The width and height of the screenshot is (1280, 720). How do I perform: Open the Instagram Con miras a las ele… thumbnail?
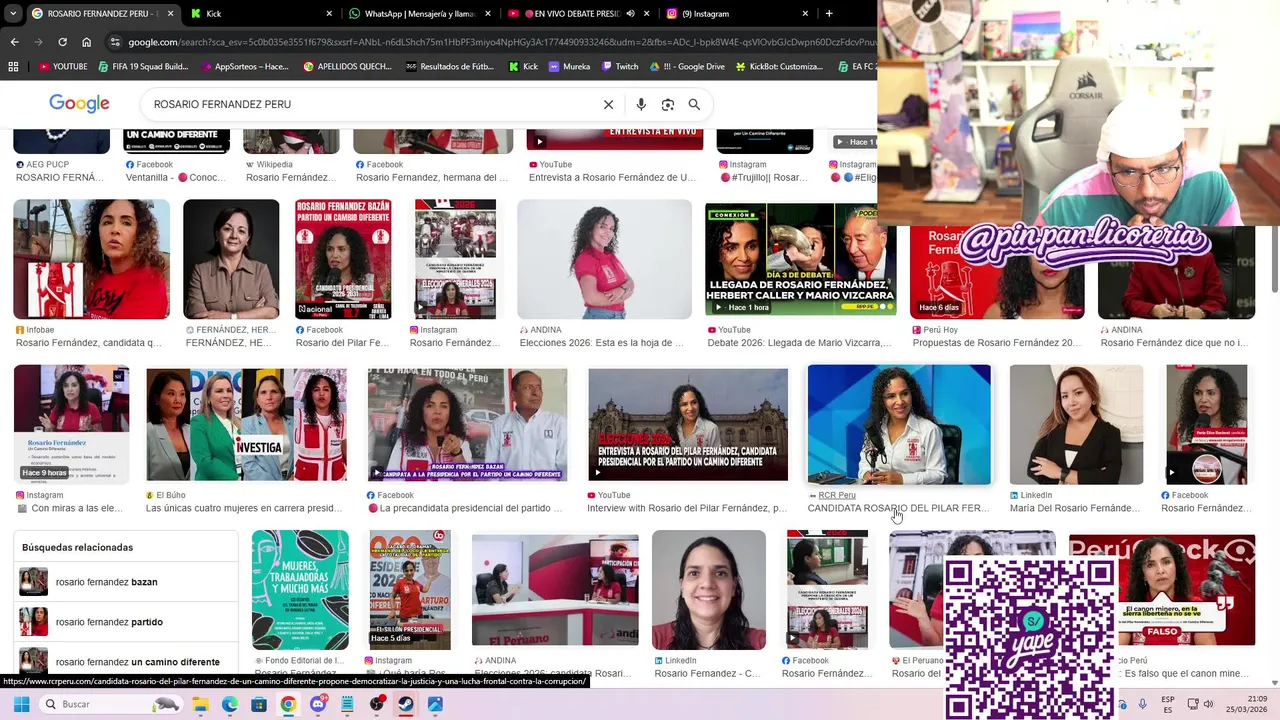(x=71, y=424)
